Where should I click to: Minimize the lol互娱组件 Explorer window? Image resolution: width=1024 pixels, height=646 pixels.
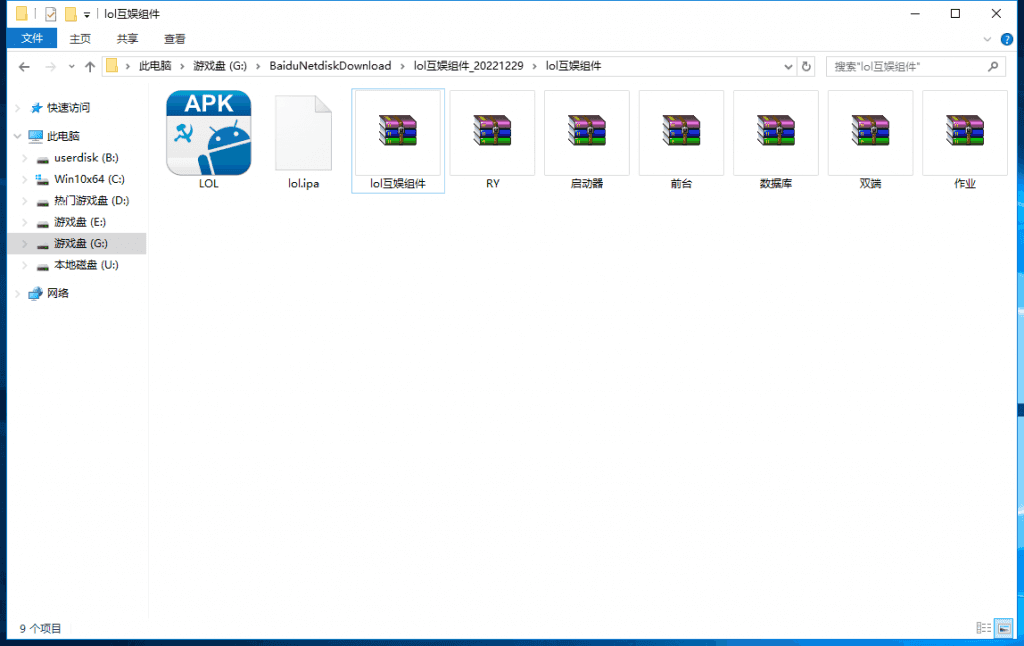coord(915,14)
